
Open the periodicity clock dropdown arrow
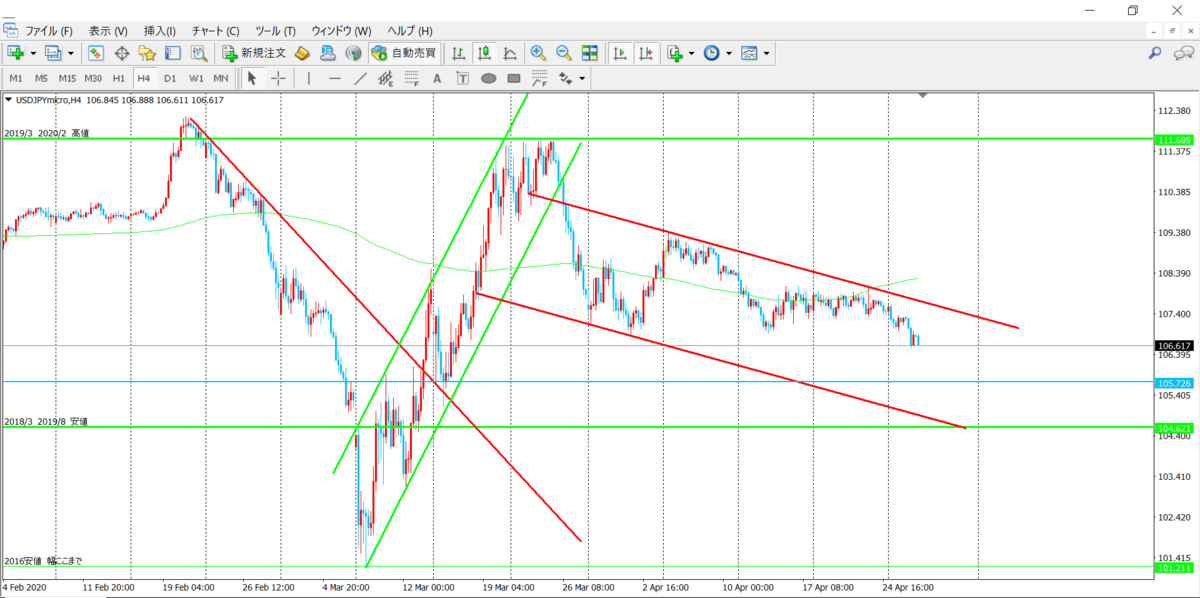[728, 52]
